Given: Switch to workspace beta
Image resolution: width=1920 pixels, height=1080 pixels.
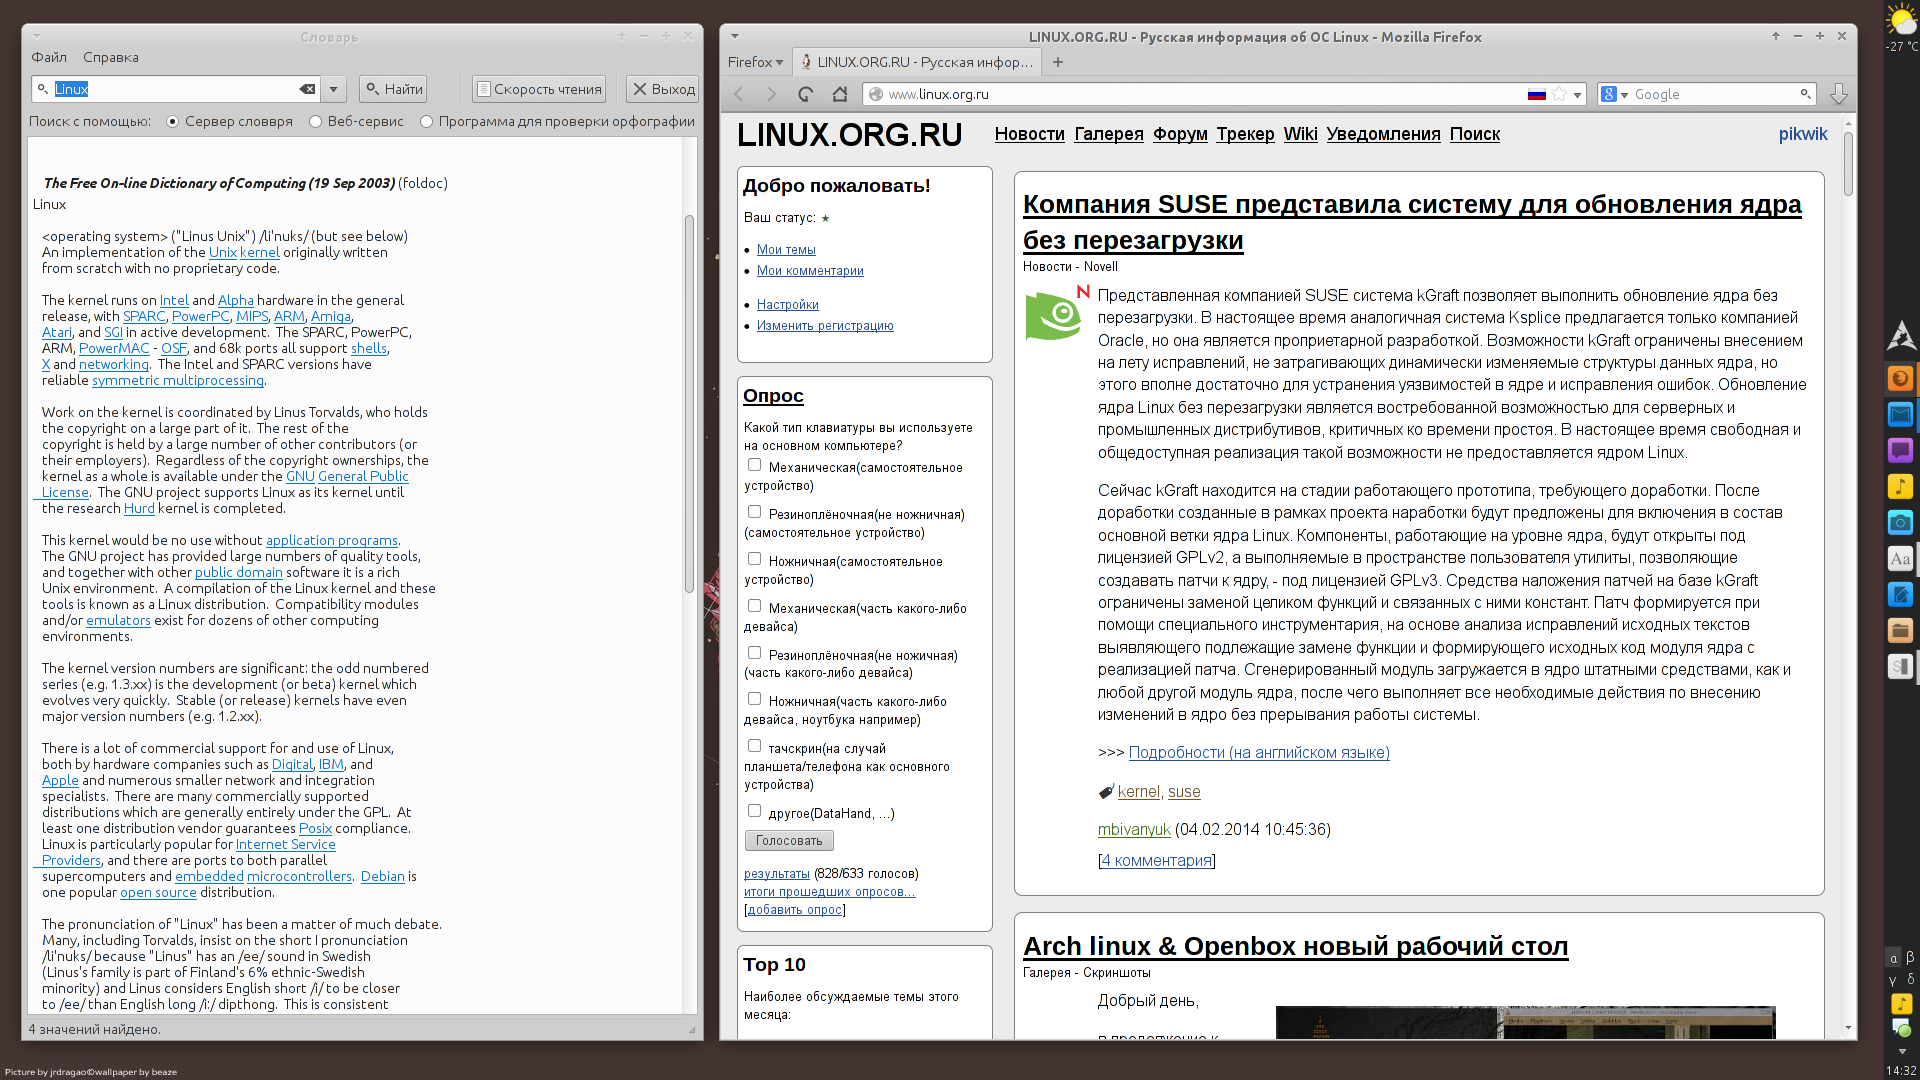Looking at the screenshot, I should 1910,957.
